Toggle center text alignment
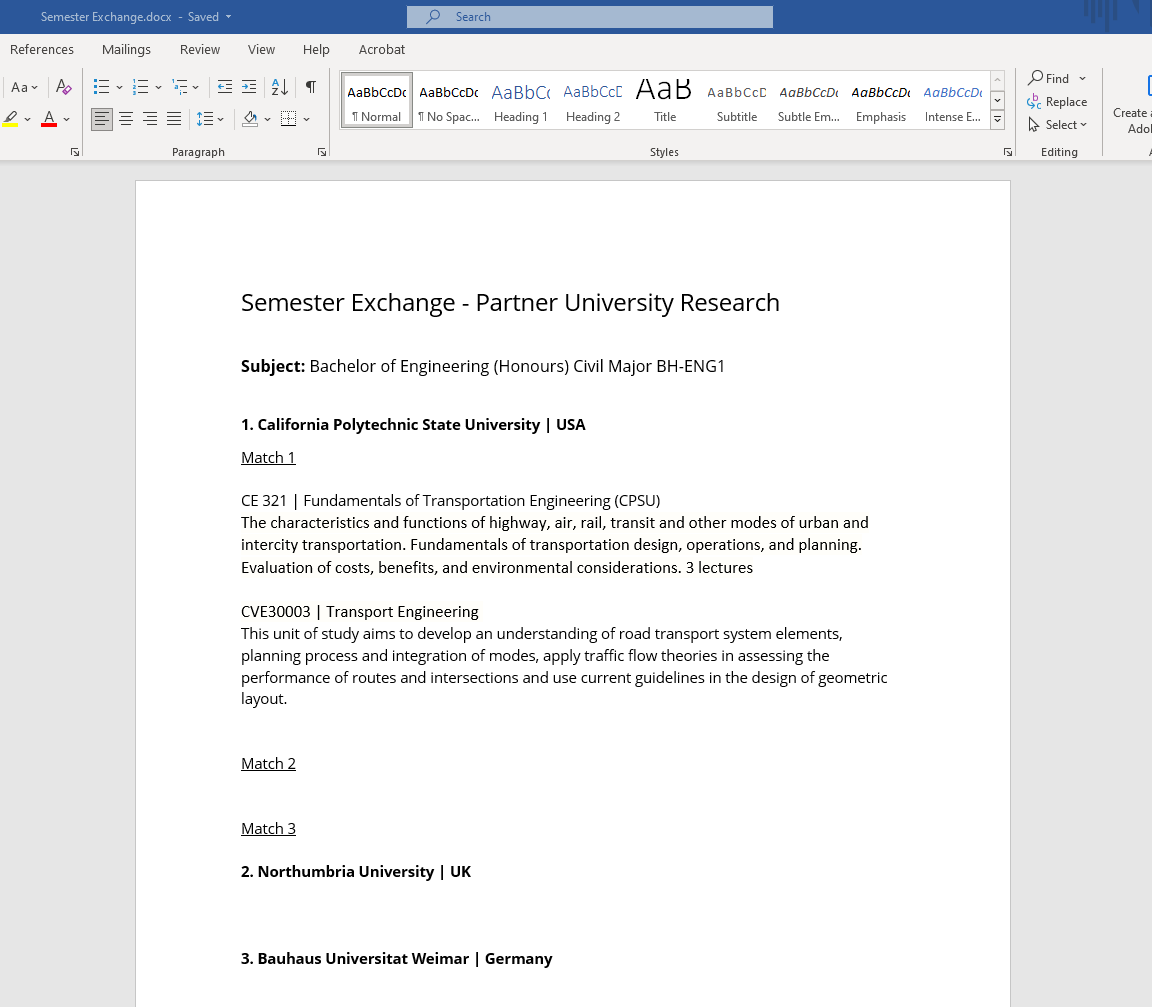This screenshot has height=1007, width=1152. tap(126, 119)
